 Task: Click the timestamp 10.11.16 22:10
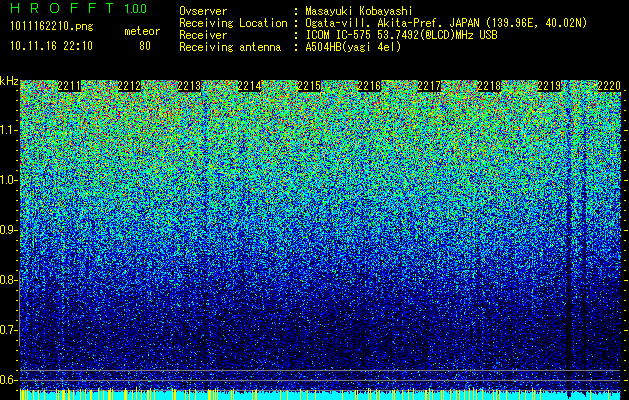tap(51, 46)
